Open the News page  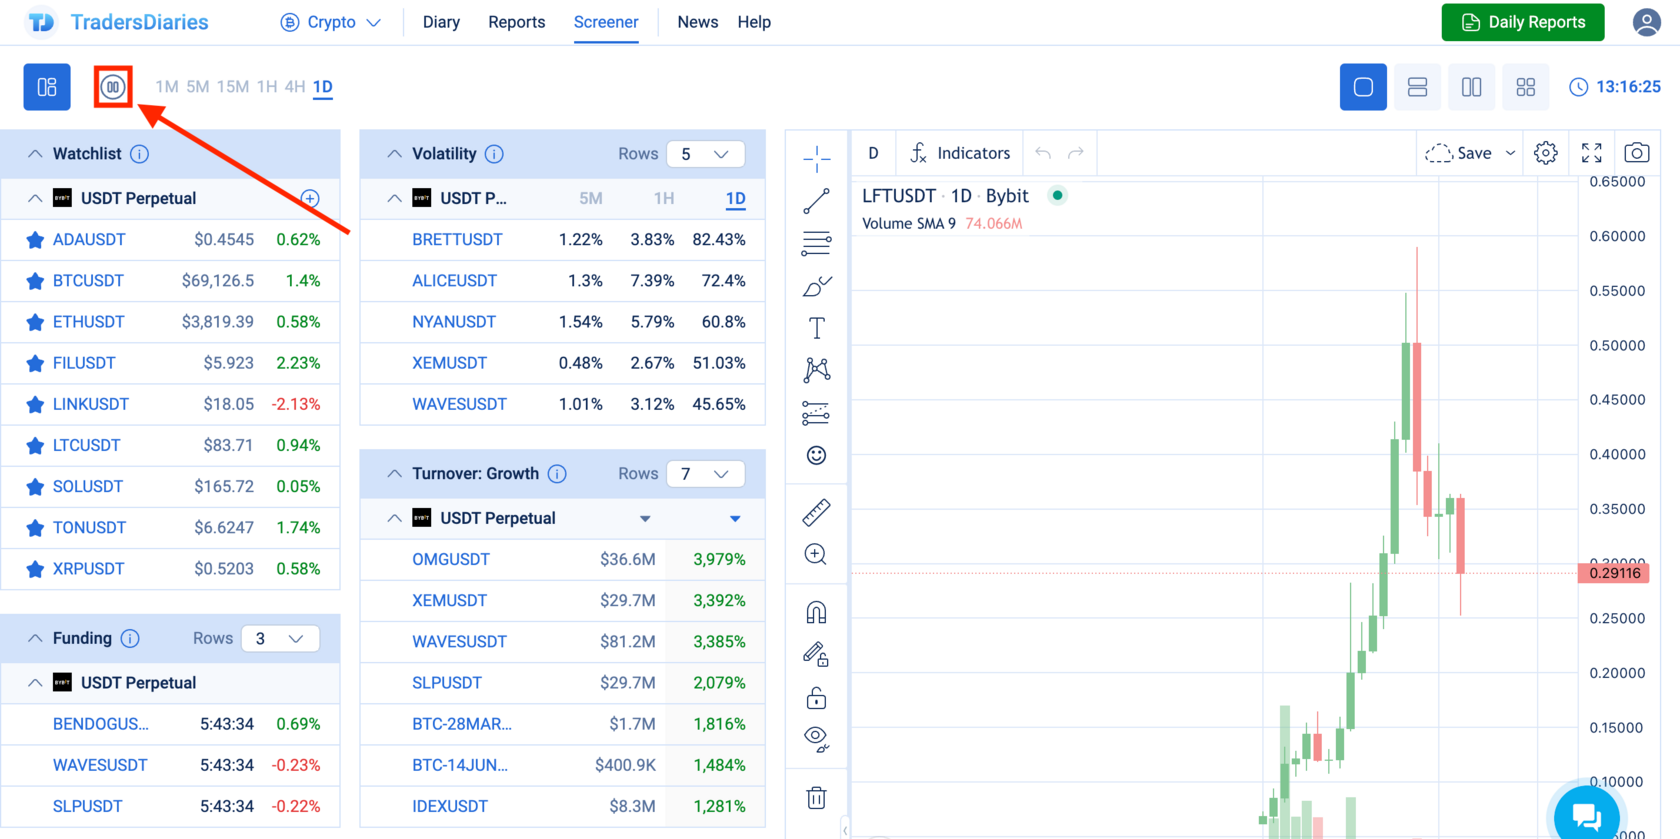point(698,22)
